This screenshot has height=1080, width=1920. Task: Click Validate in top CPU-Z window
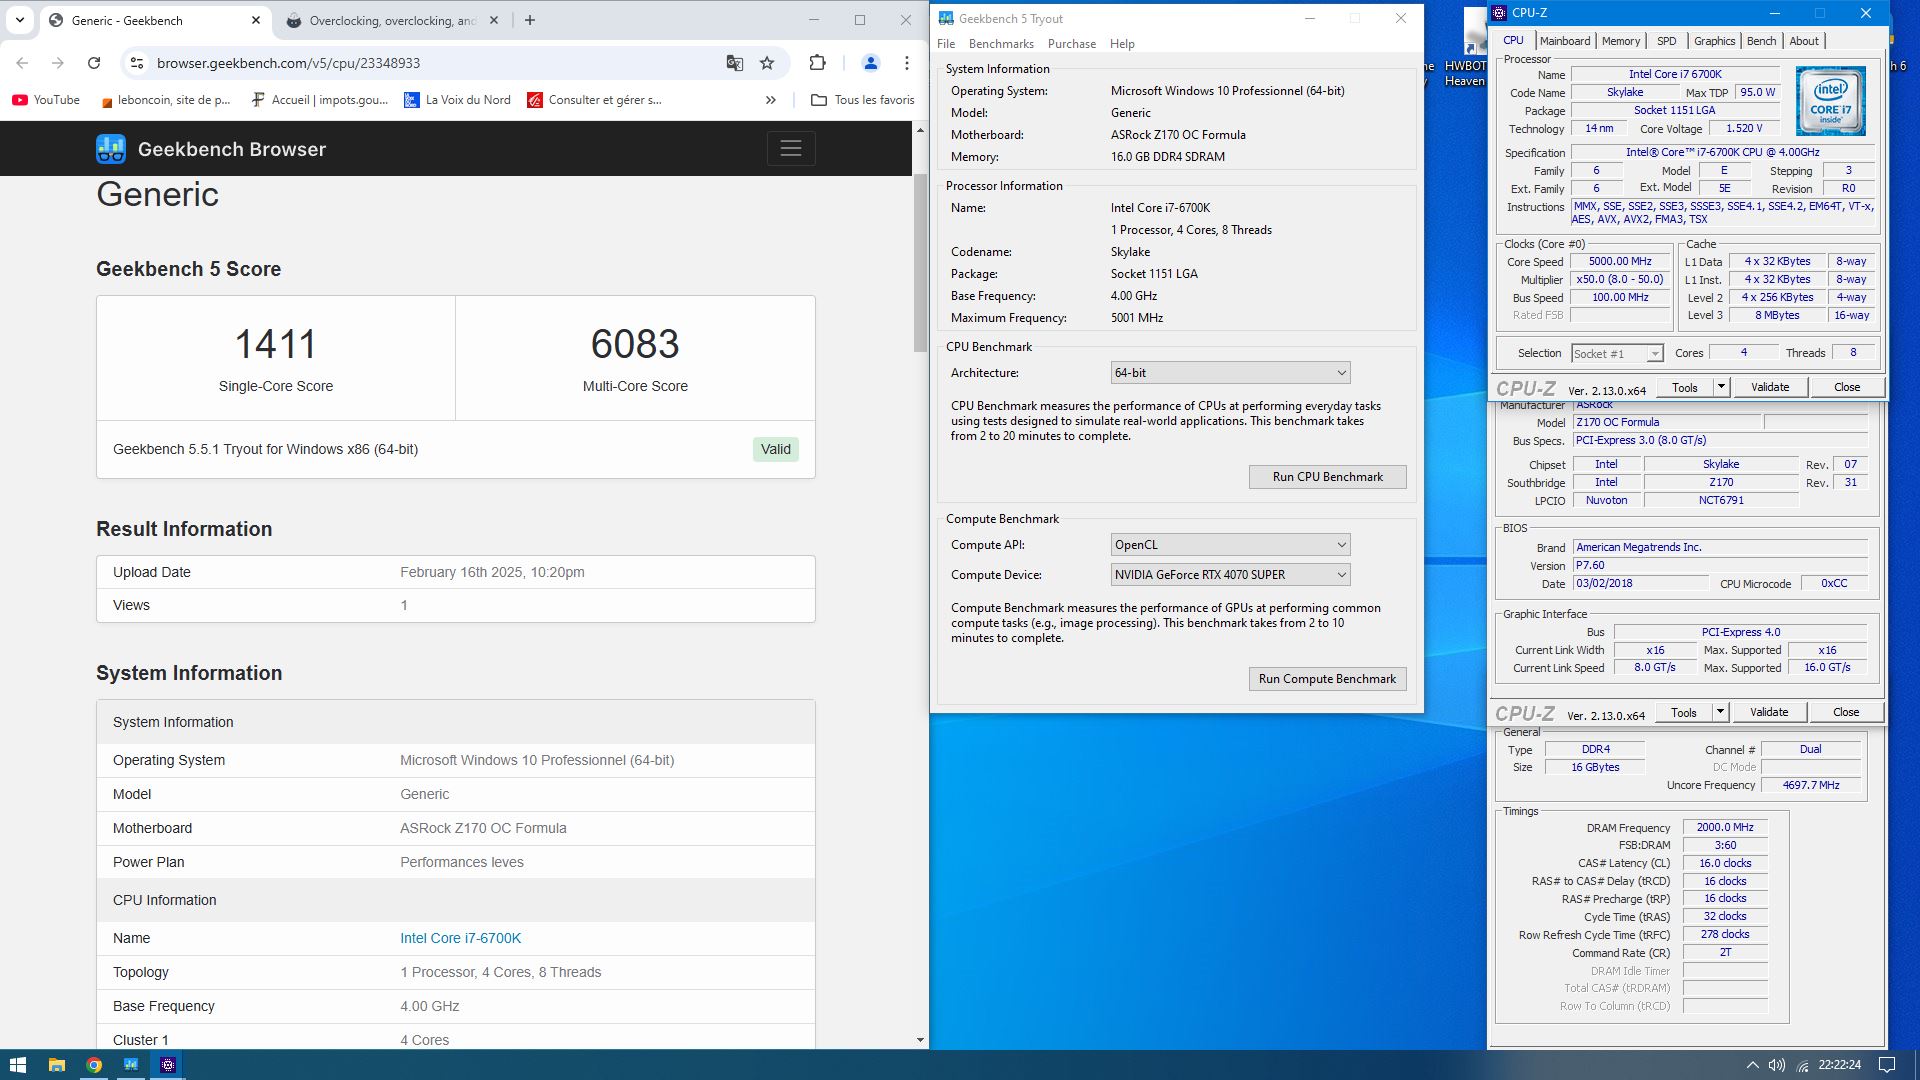(x=1770, y=387)
